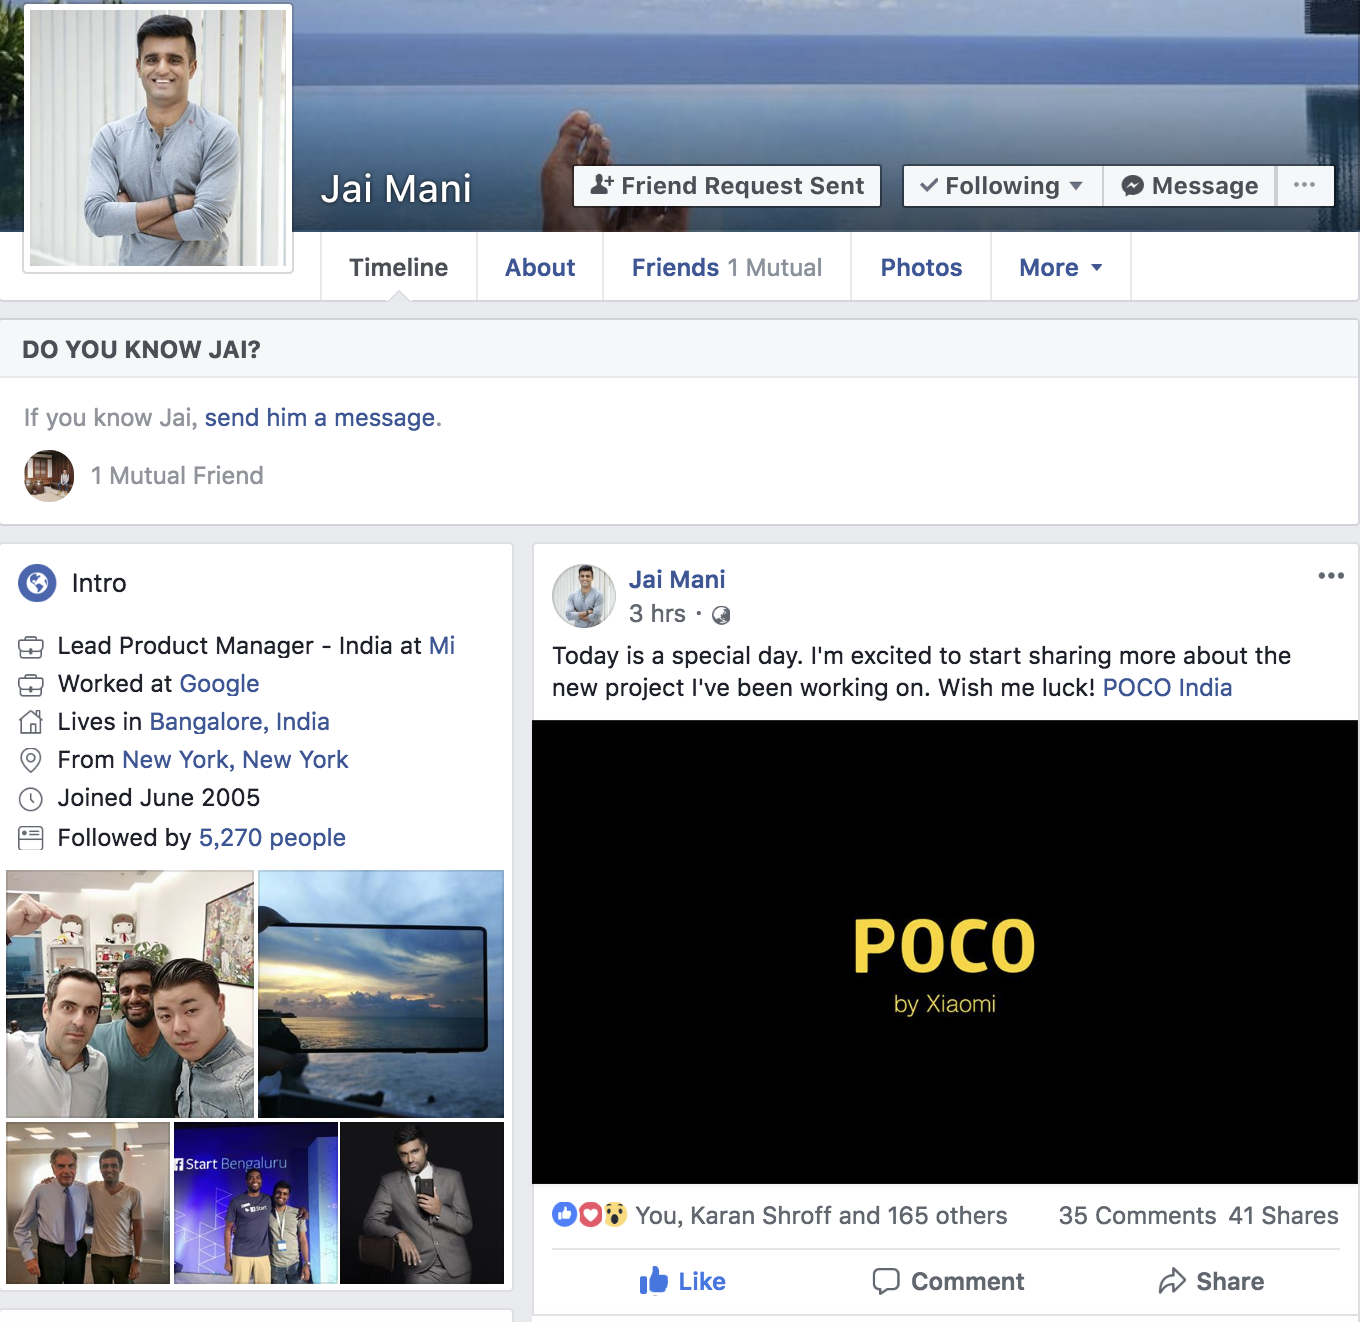View the 5,270 people followers link
The width and height of the screenshot is (1360, 1322).
tap(272, 838)
